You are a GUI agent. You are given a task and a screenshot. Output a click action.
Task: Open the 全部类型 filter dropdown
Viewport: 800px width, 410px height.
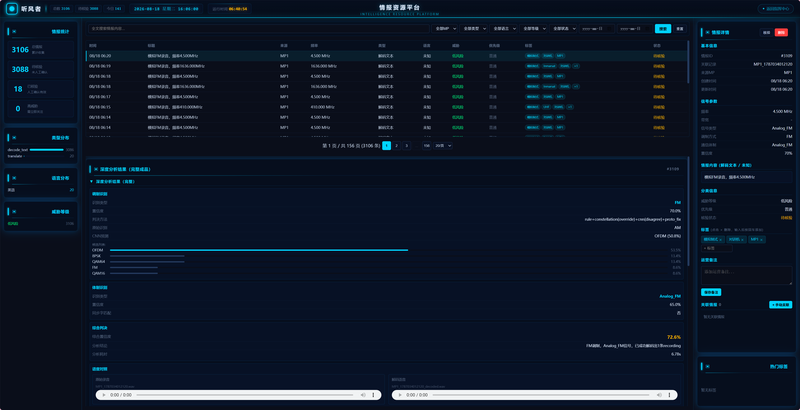pyautogui.click(x=473, y=29)
